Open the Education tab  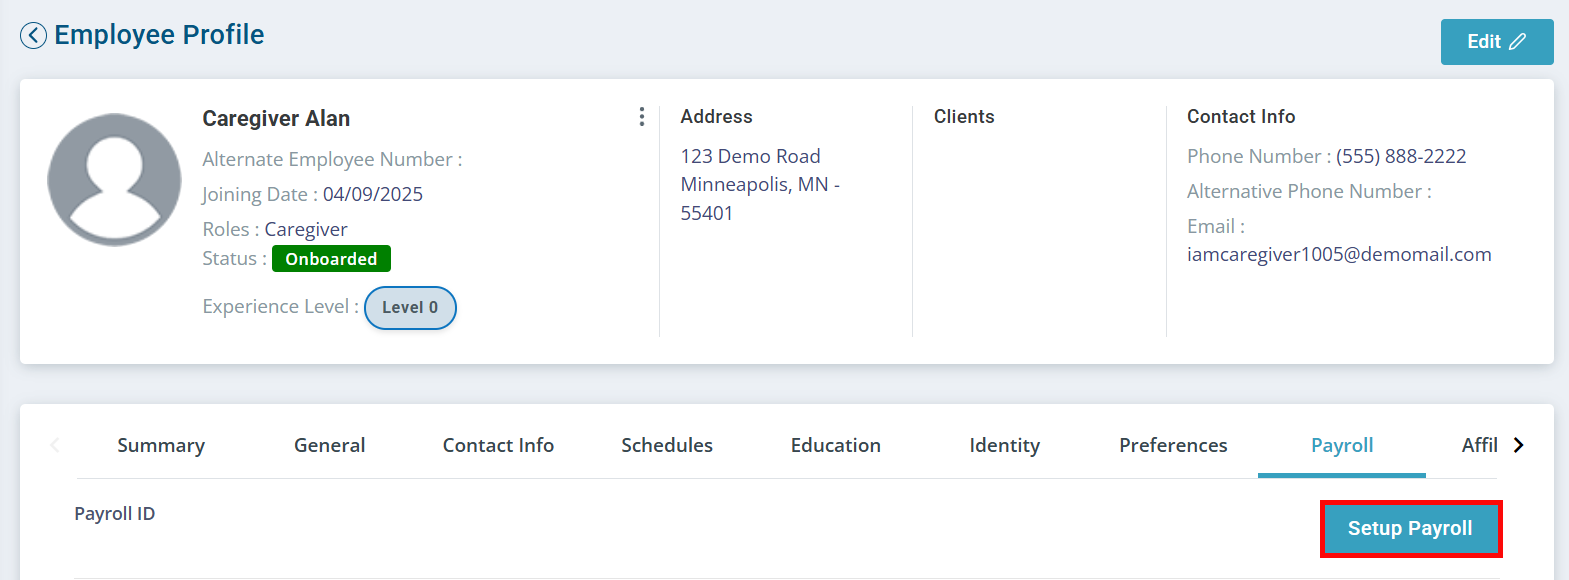(x=835, y=446)
